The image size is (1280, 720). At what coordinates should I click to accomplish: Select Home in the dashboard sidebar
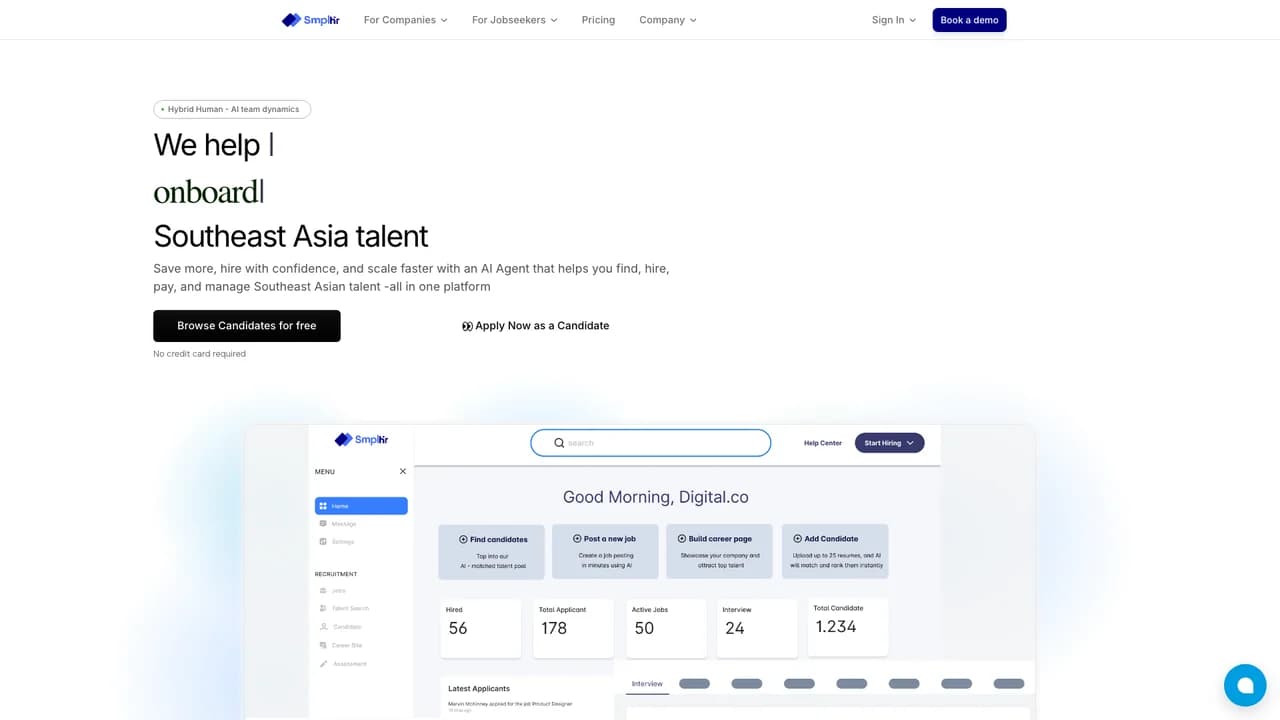point(361,506)
